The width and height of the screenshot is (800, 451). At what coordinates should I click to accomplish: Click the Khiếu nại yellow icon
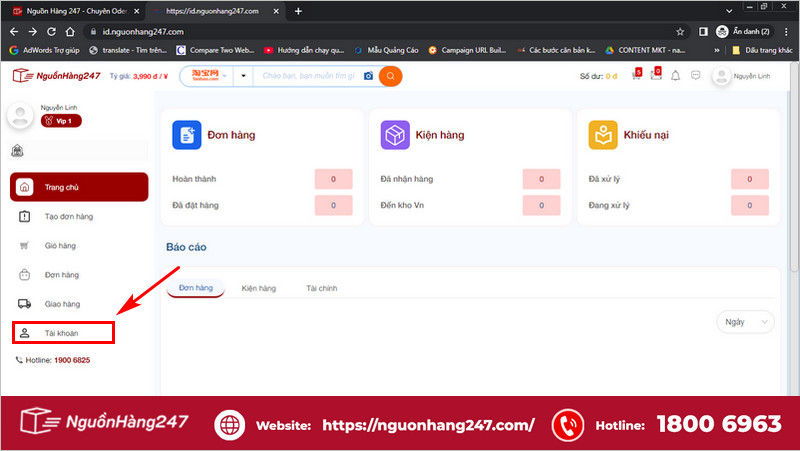pos(603,135)
